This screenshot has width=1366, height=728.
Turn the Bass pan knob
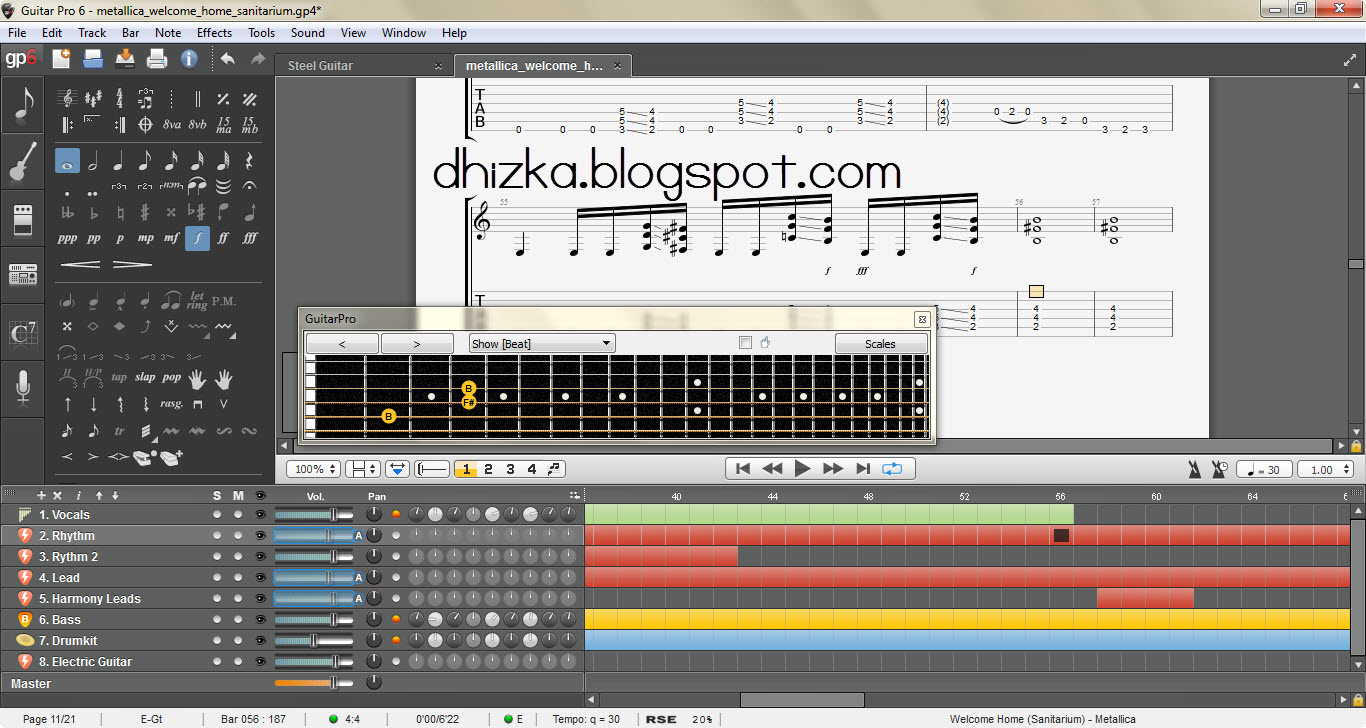coord(374,619)
